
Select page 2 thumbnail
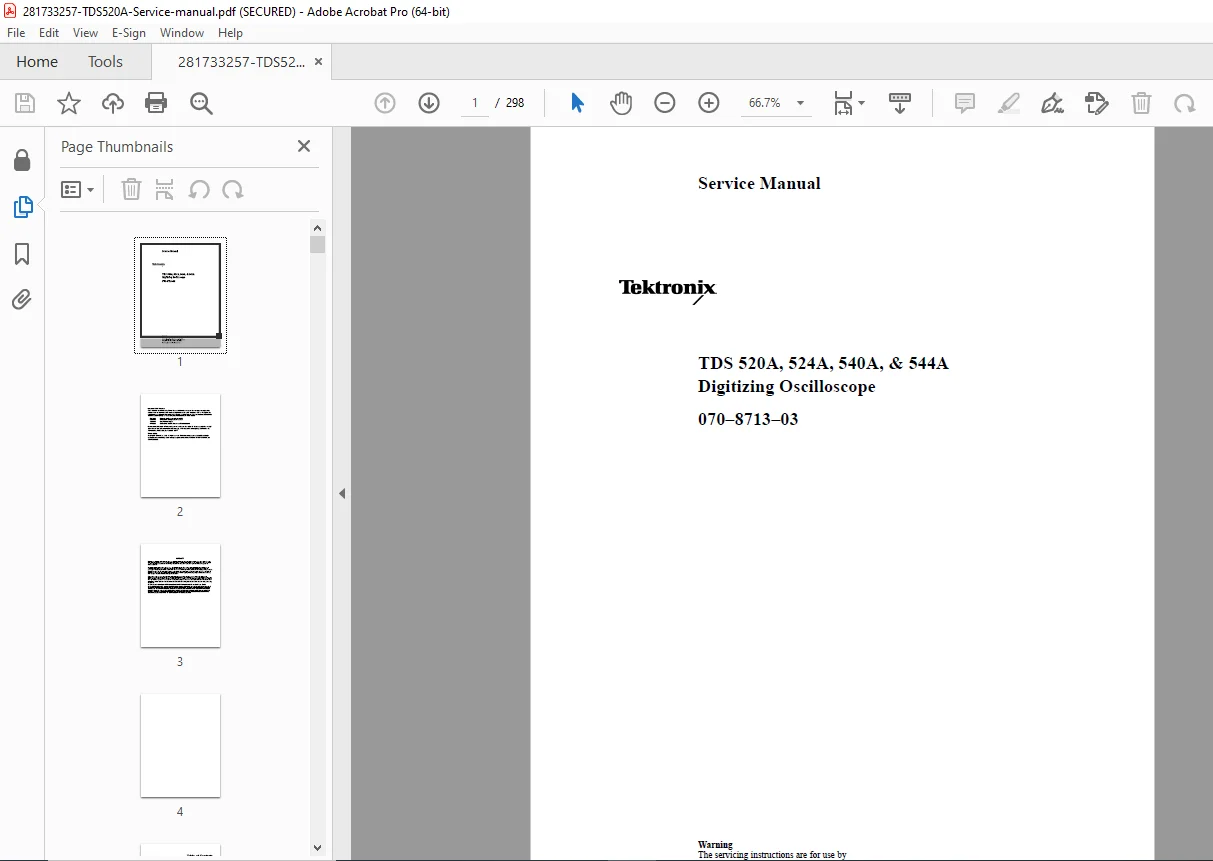(x=180, y=445)
